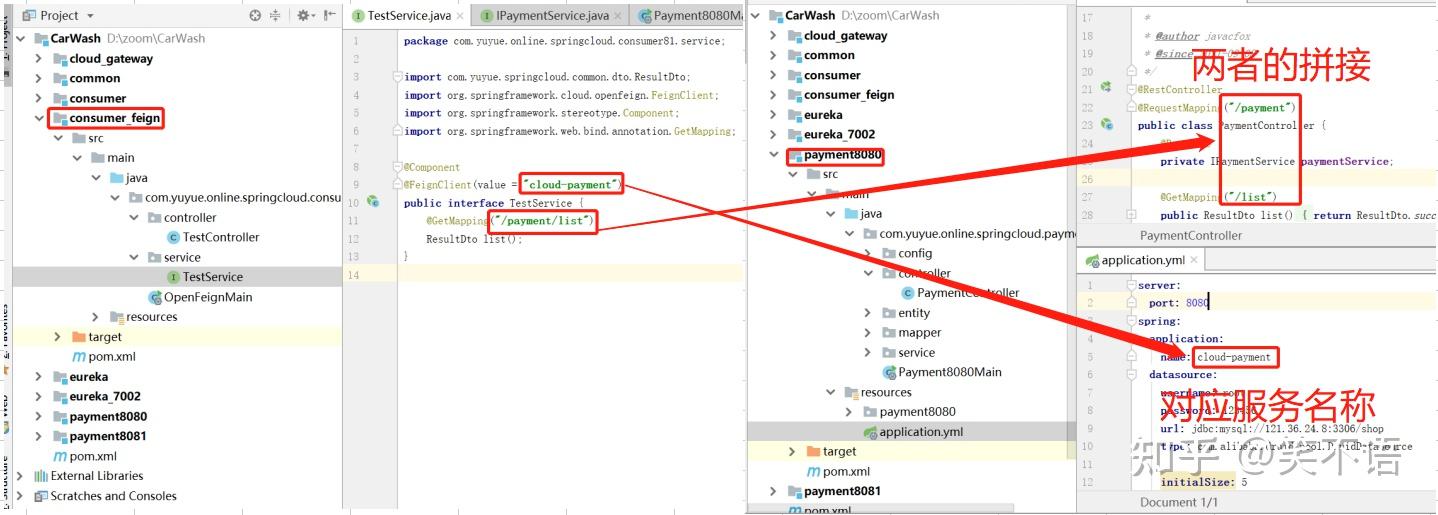This screenshot has height=515, width=1438.
Task: Close the application.yml editor tab
Action: tap(1195, 260)
